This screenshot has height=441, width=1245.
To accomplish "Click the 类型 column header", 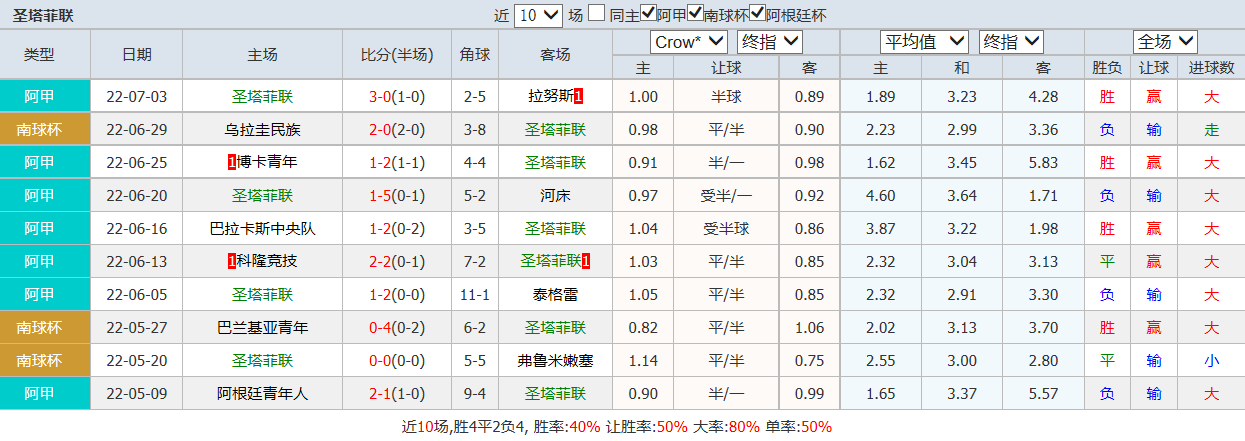I will pos(40,55).
